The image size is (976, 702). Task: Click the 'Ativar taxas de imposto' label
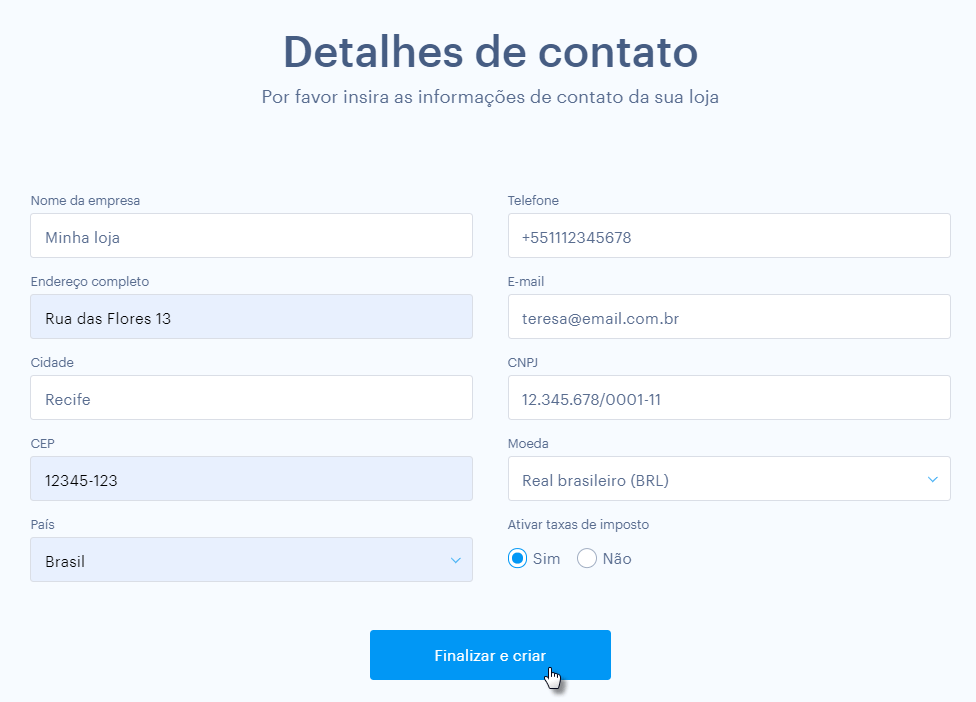578,525
